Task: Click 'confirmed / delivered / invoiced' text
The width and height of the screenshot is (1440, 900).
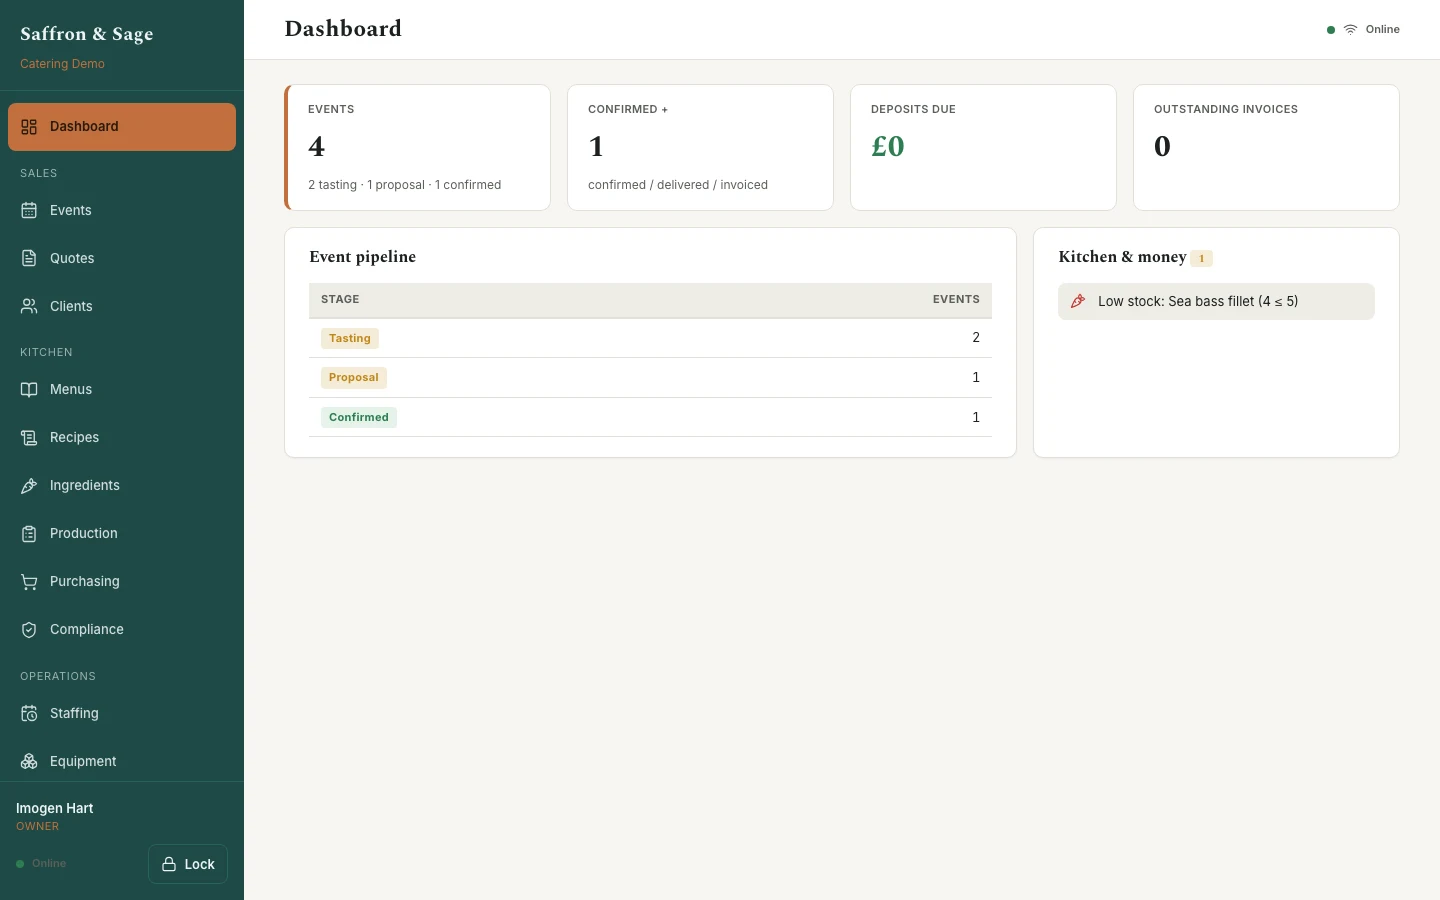Action: coord(678,185)
